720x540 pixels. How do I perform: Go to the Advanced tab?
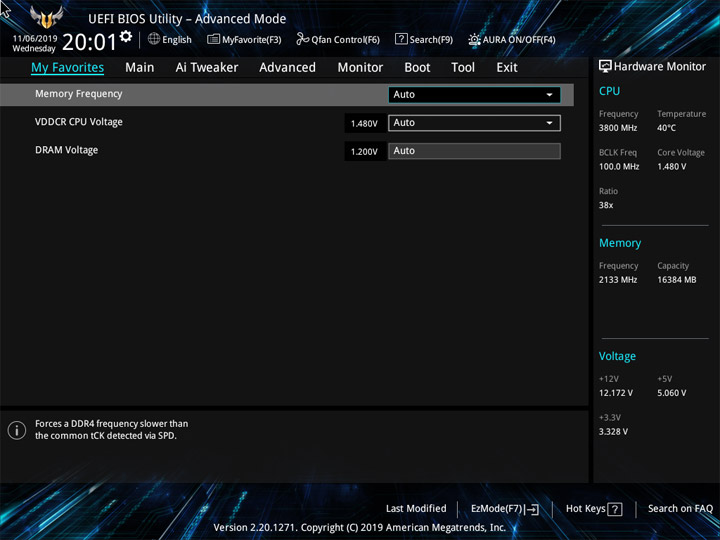pyautogui.click(x=287, y=68)
